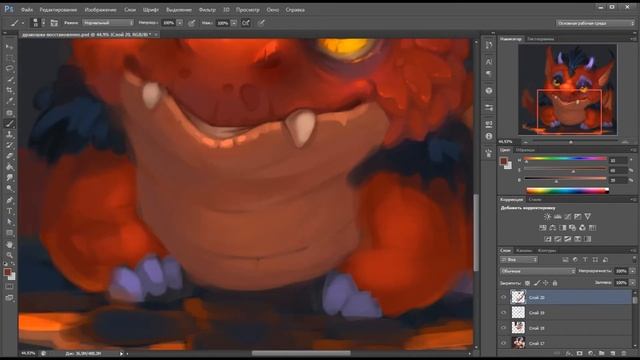Hide layer Слой 17
The image size is (640, 360).
504,343
